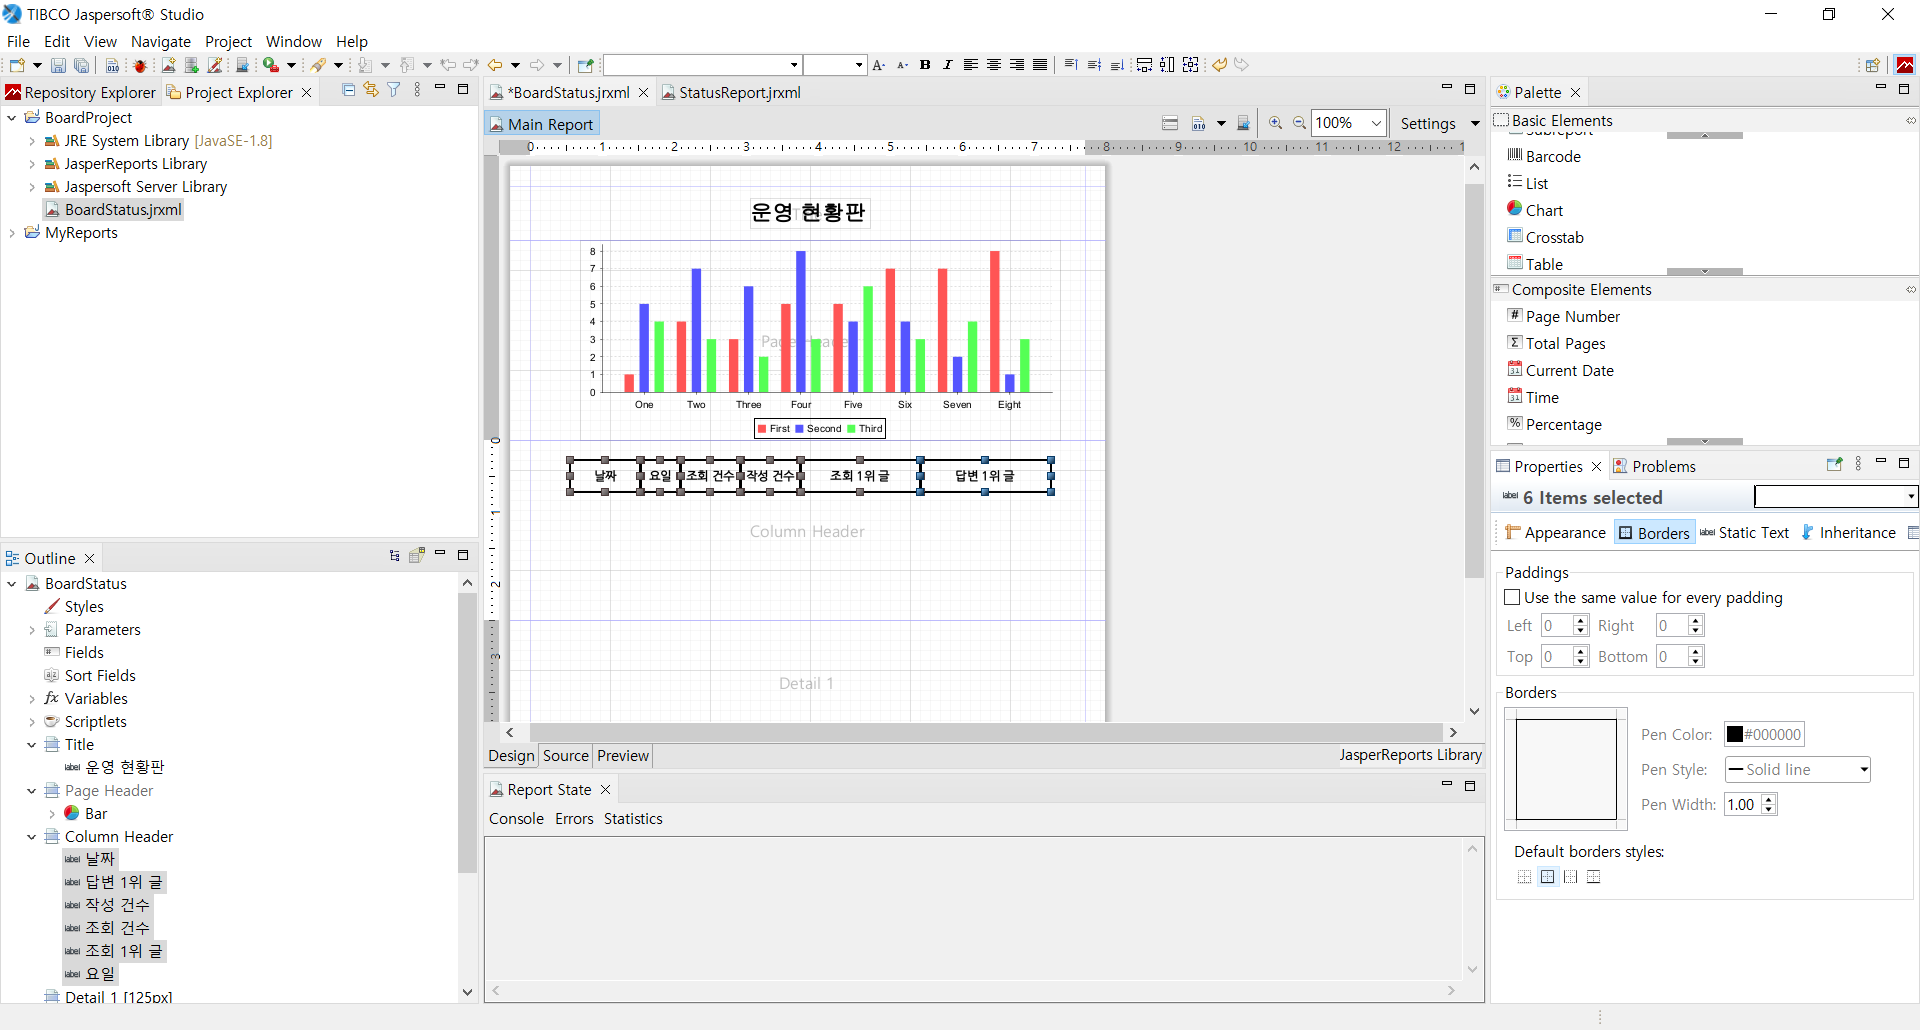The height and width of the screenshot is (1030, 1920).
Task: Open the Project menu
Action: click(228, 41)
